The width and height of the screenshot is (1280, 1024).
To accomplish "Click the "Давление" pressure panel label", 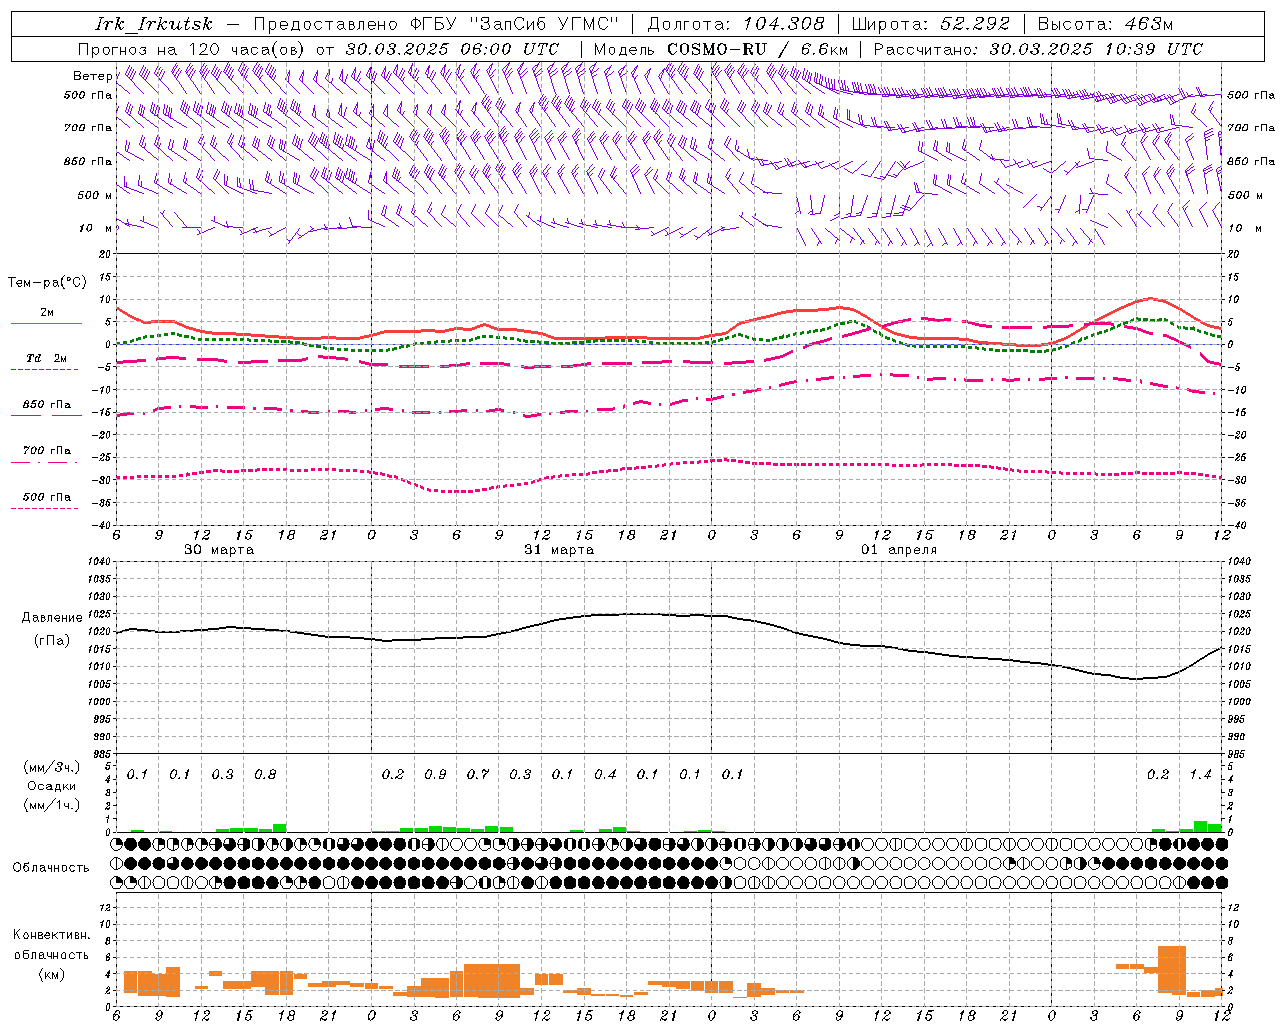I will (x=52, y=618).
